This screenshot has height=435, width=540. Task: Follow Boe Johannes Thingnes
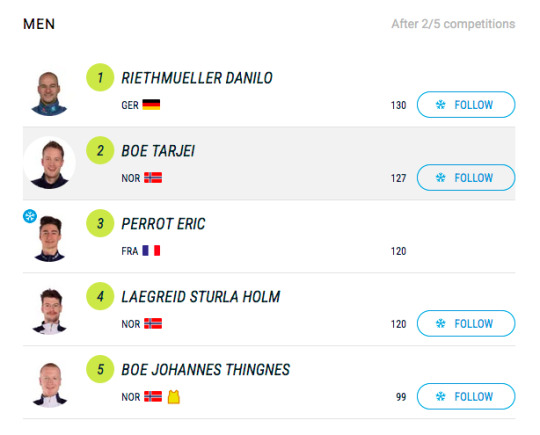(x=466, y=396)
